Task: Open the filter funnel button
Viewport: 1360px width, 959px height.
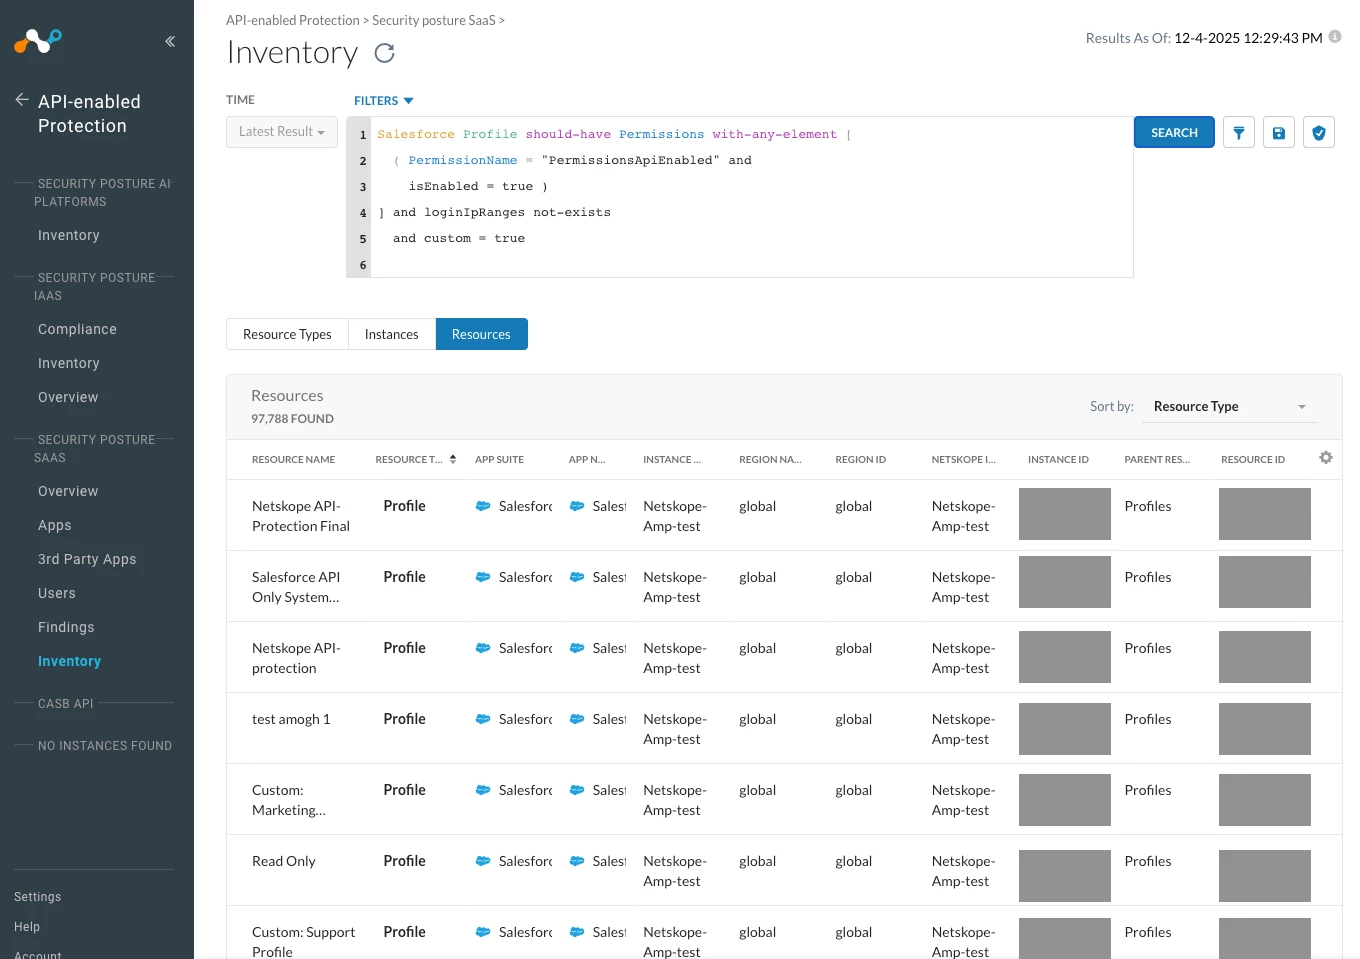Action: pyautogui.click(x=1239, y=132)
